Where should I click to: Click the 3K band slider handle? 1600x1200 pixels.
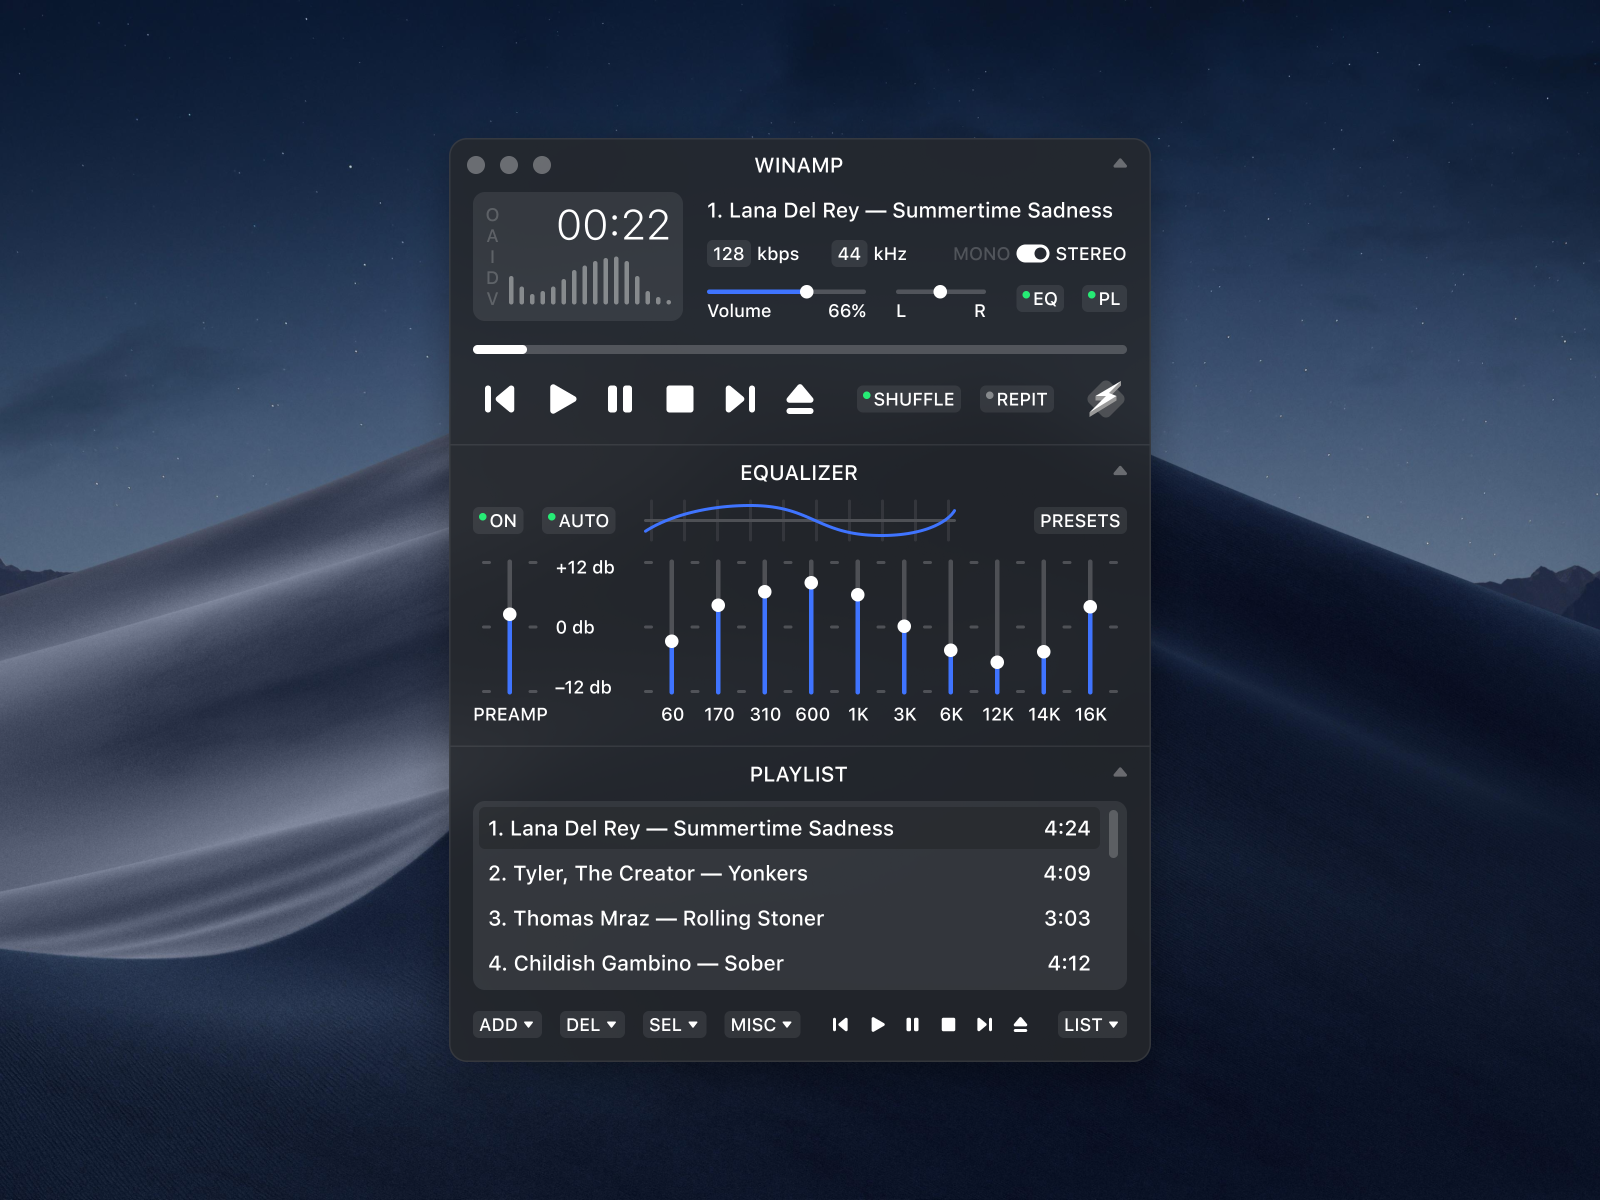coord(904,626)
